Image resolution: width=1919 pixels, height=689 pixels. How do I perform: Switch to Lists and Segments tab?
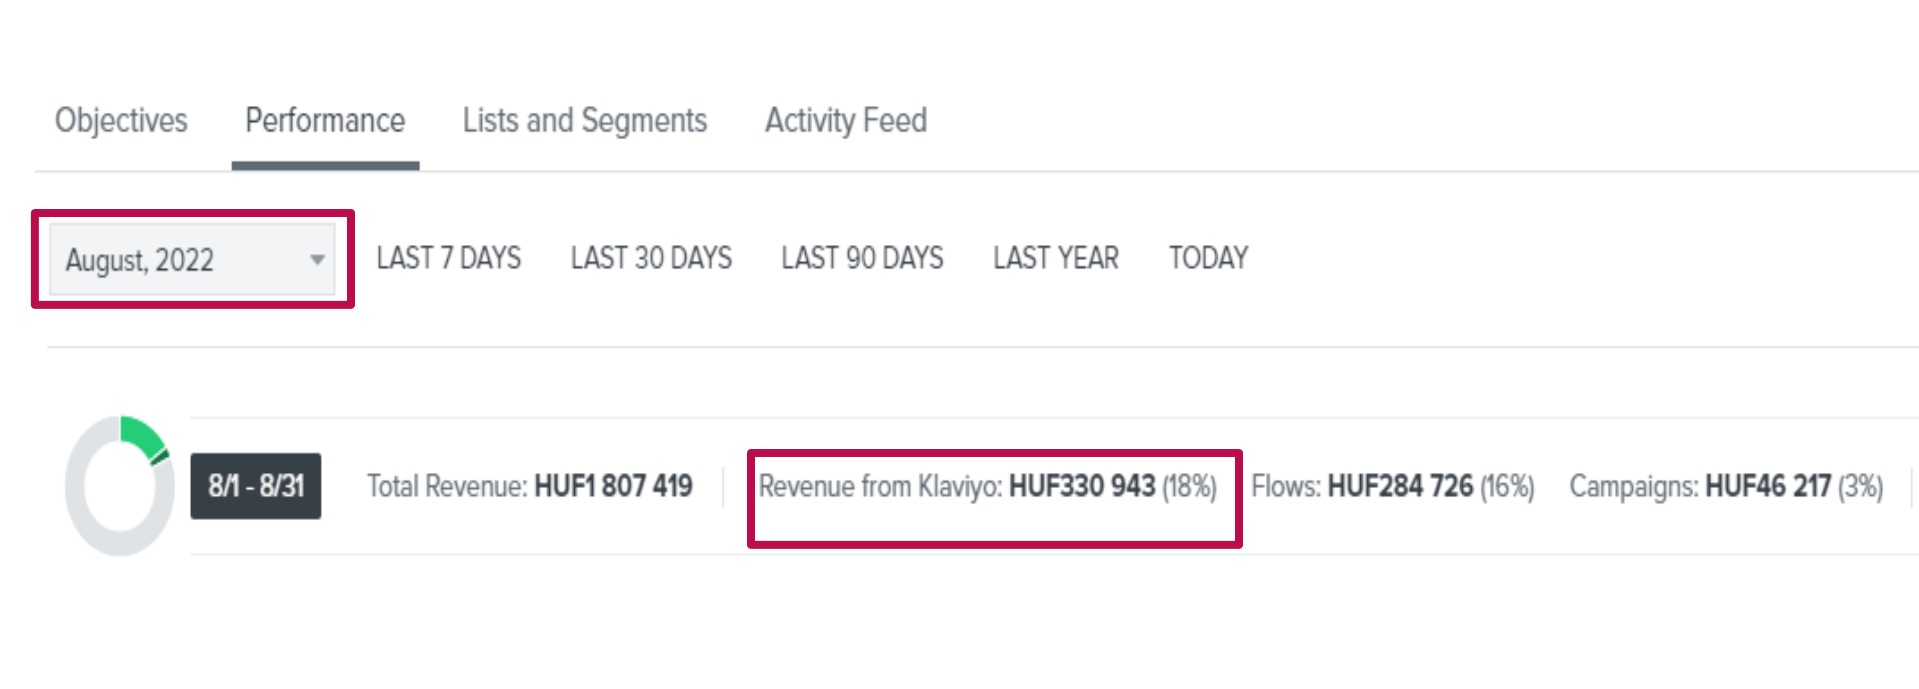(584, 121)
